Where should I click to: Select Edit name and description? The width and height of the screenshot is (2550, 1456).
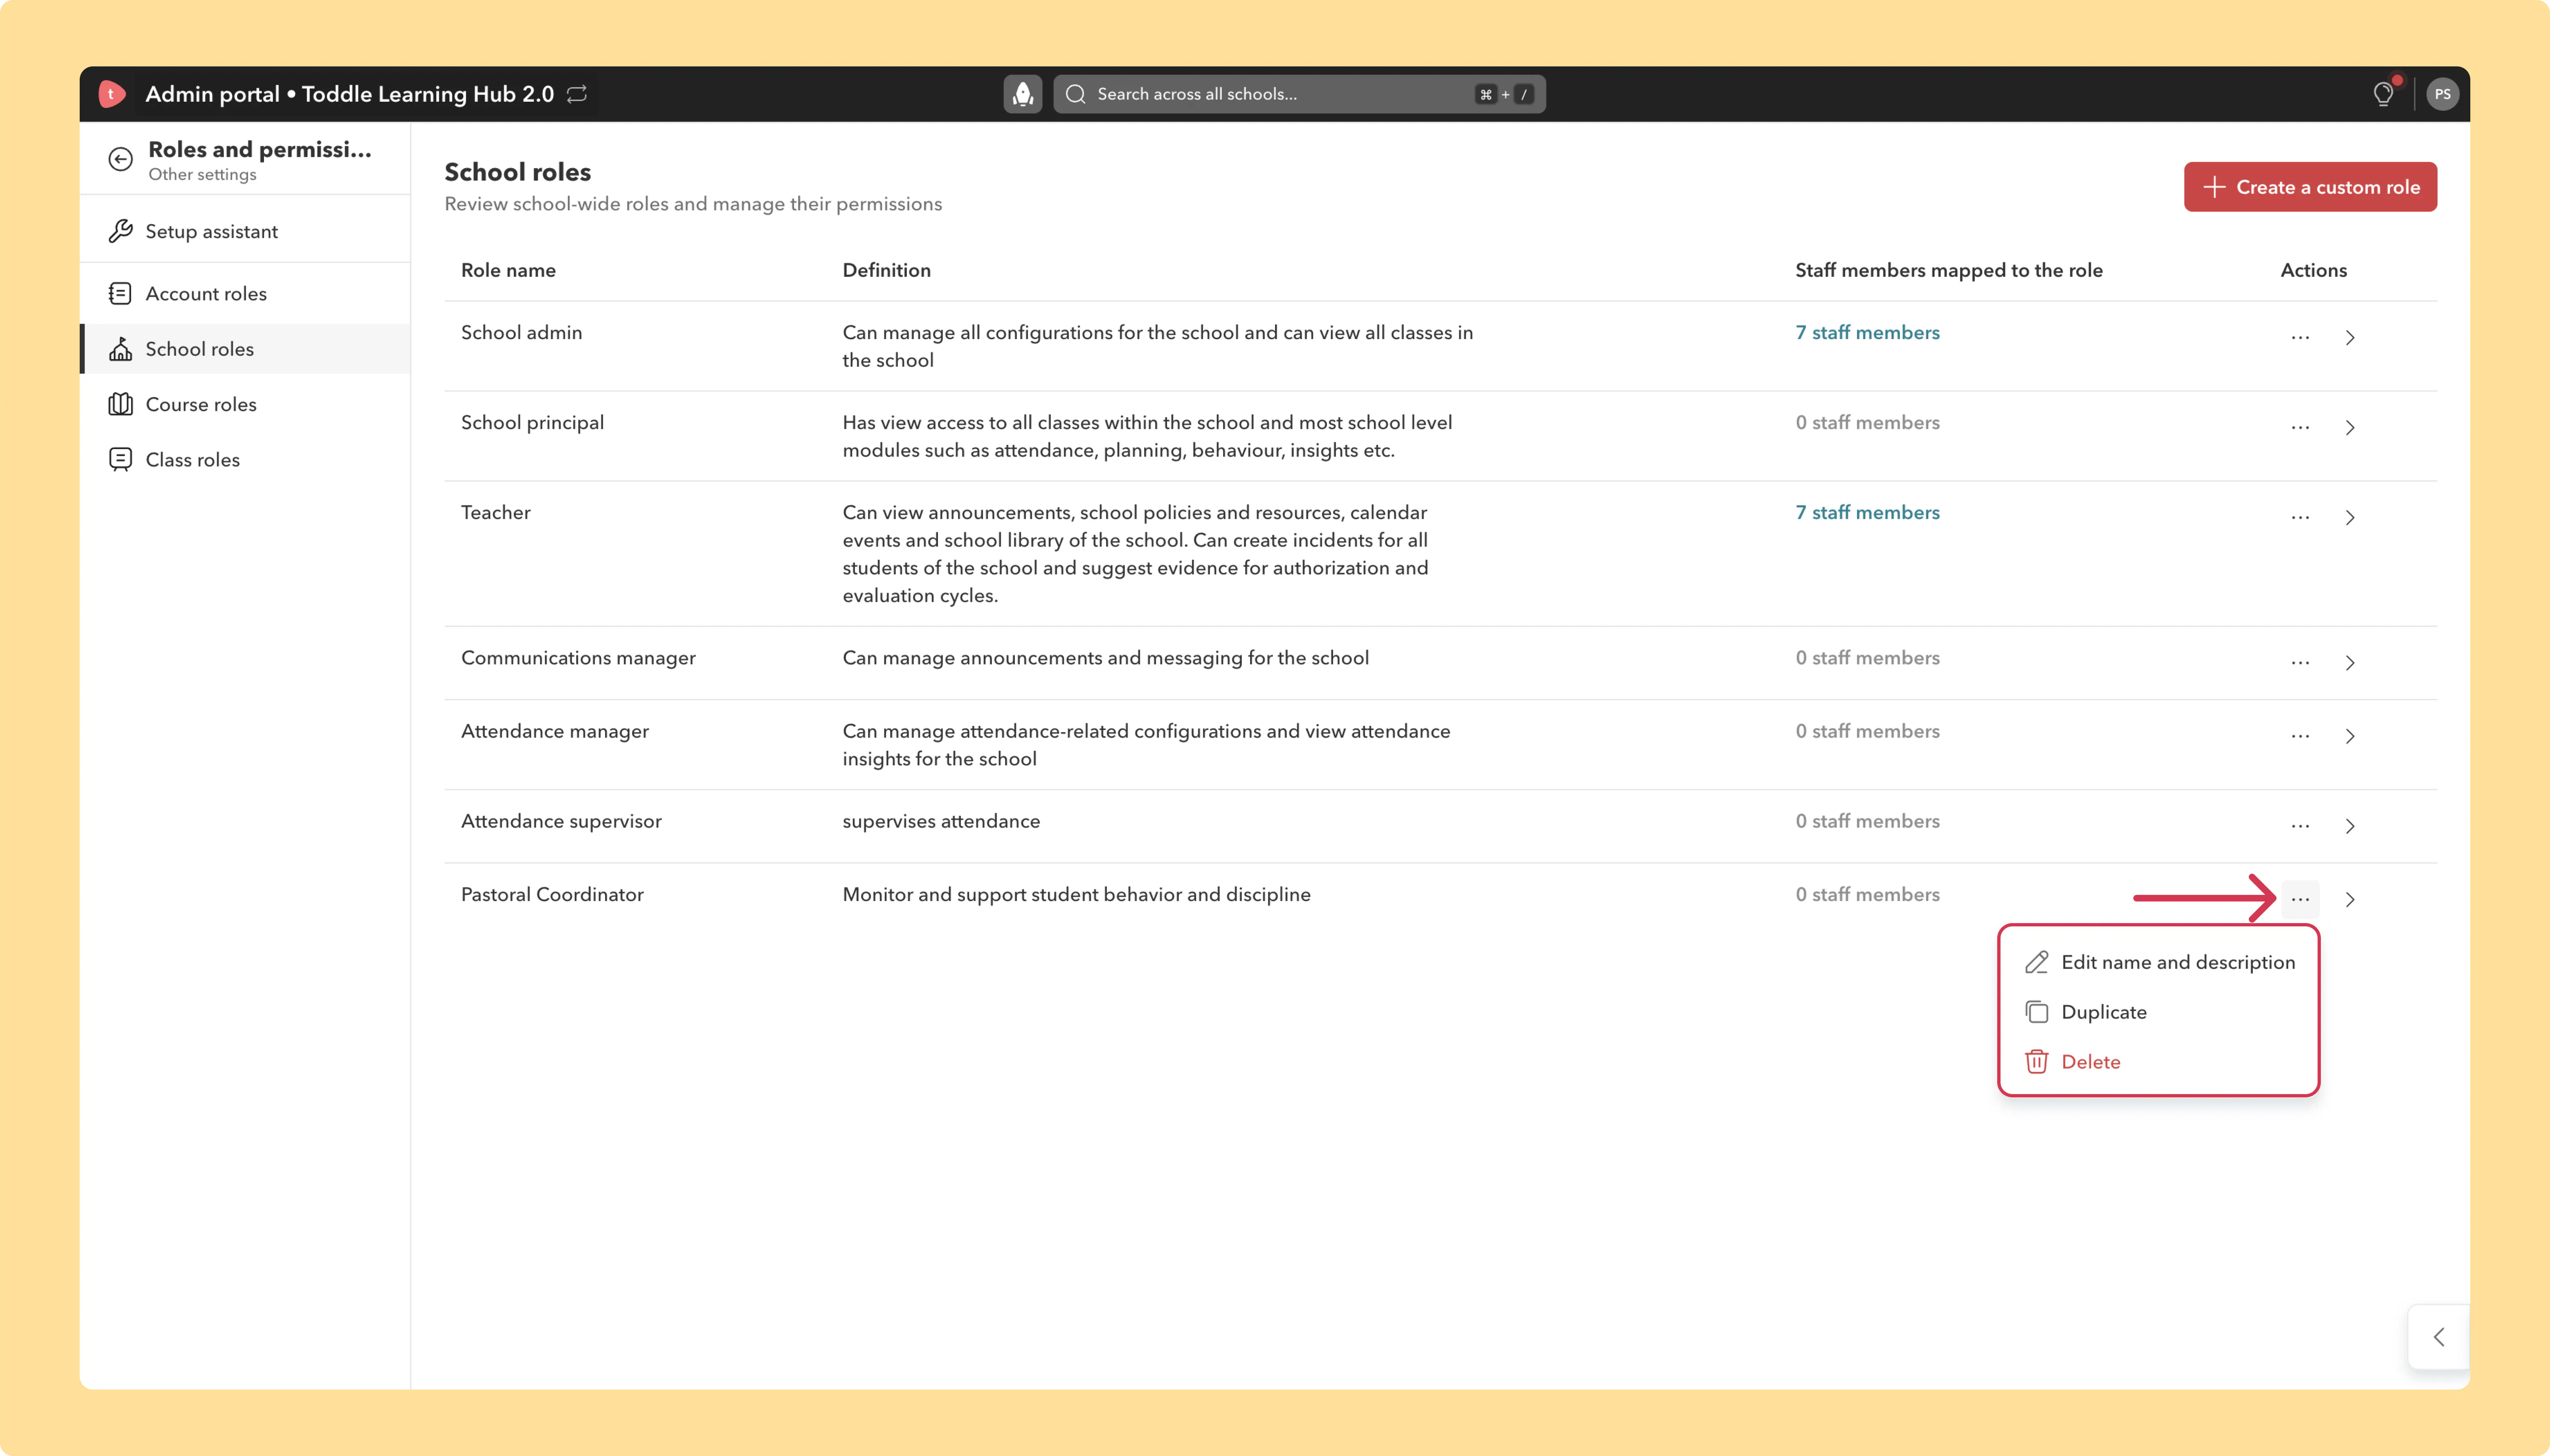(x=2159, y=962)
